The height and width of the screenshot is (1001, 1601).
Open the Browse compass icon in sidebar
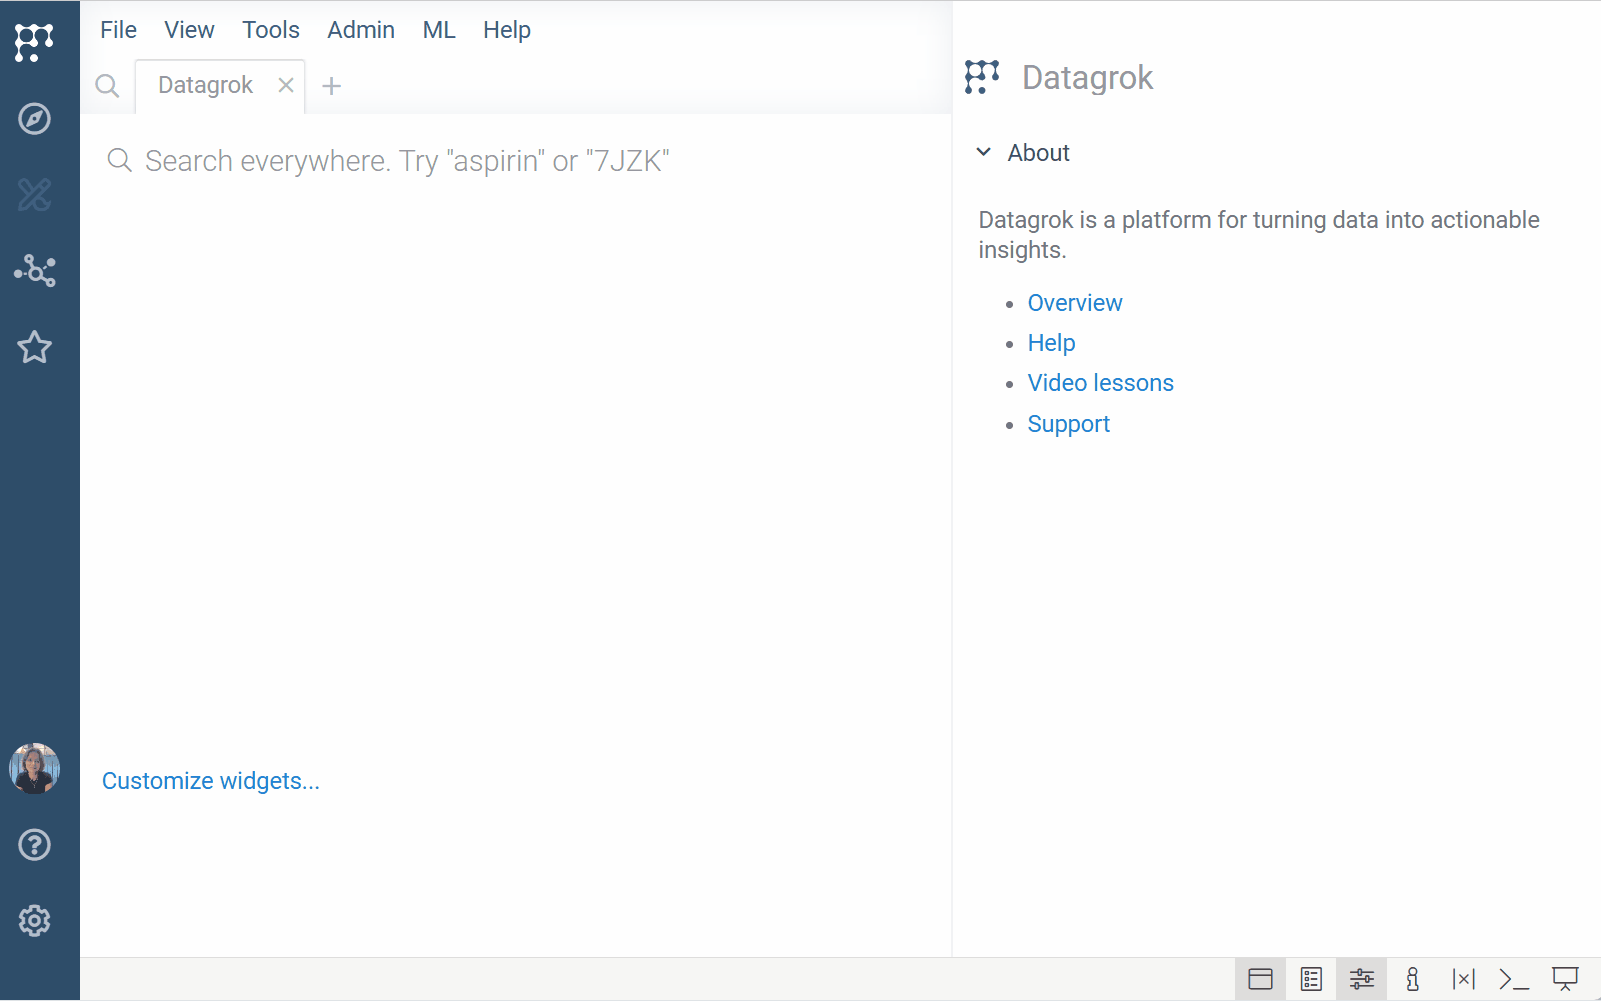[x=35, y=119]
